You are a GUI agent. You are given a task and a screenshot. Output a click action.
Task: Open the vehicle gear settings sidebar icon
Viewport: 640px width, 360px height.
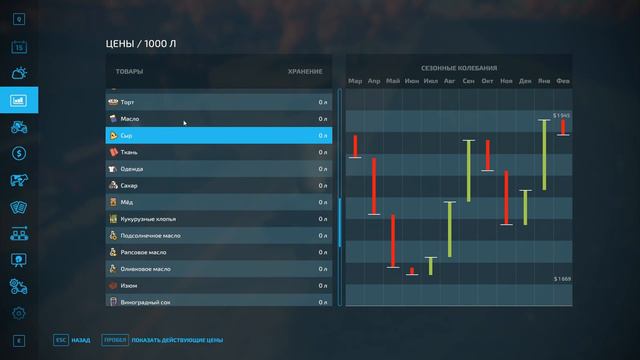19,287
